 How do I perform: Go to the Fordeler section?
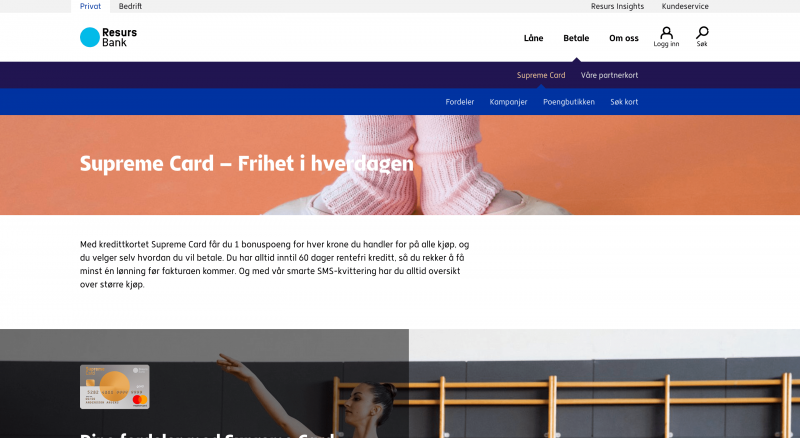[x=460, y=102]
